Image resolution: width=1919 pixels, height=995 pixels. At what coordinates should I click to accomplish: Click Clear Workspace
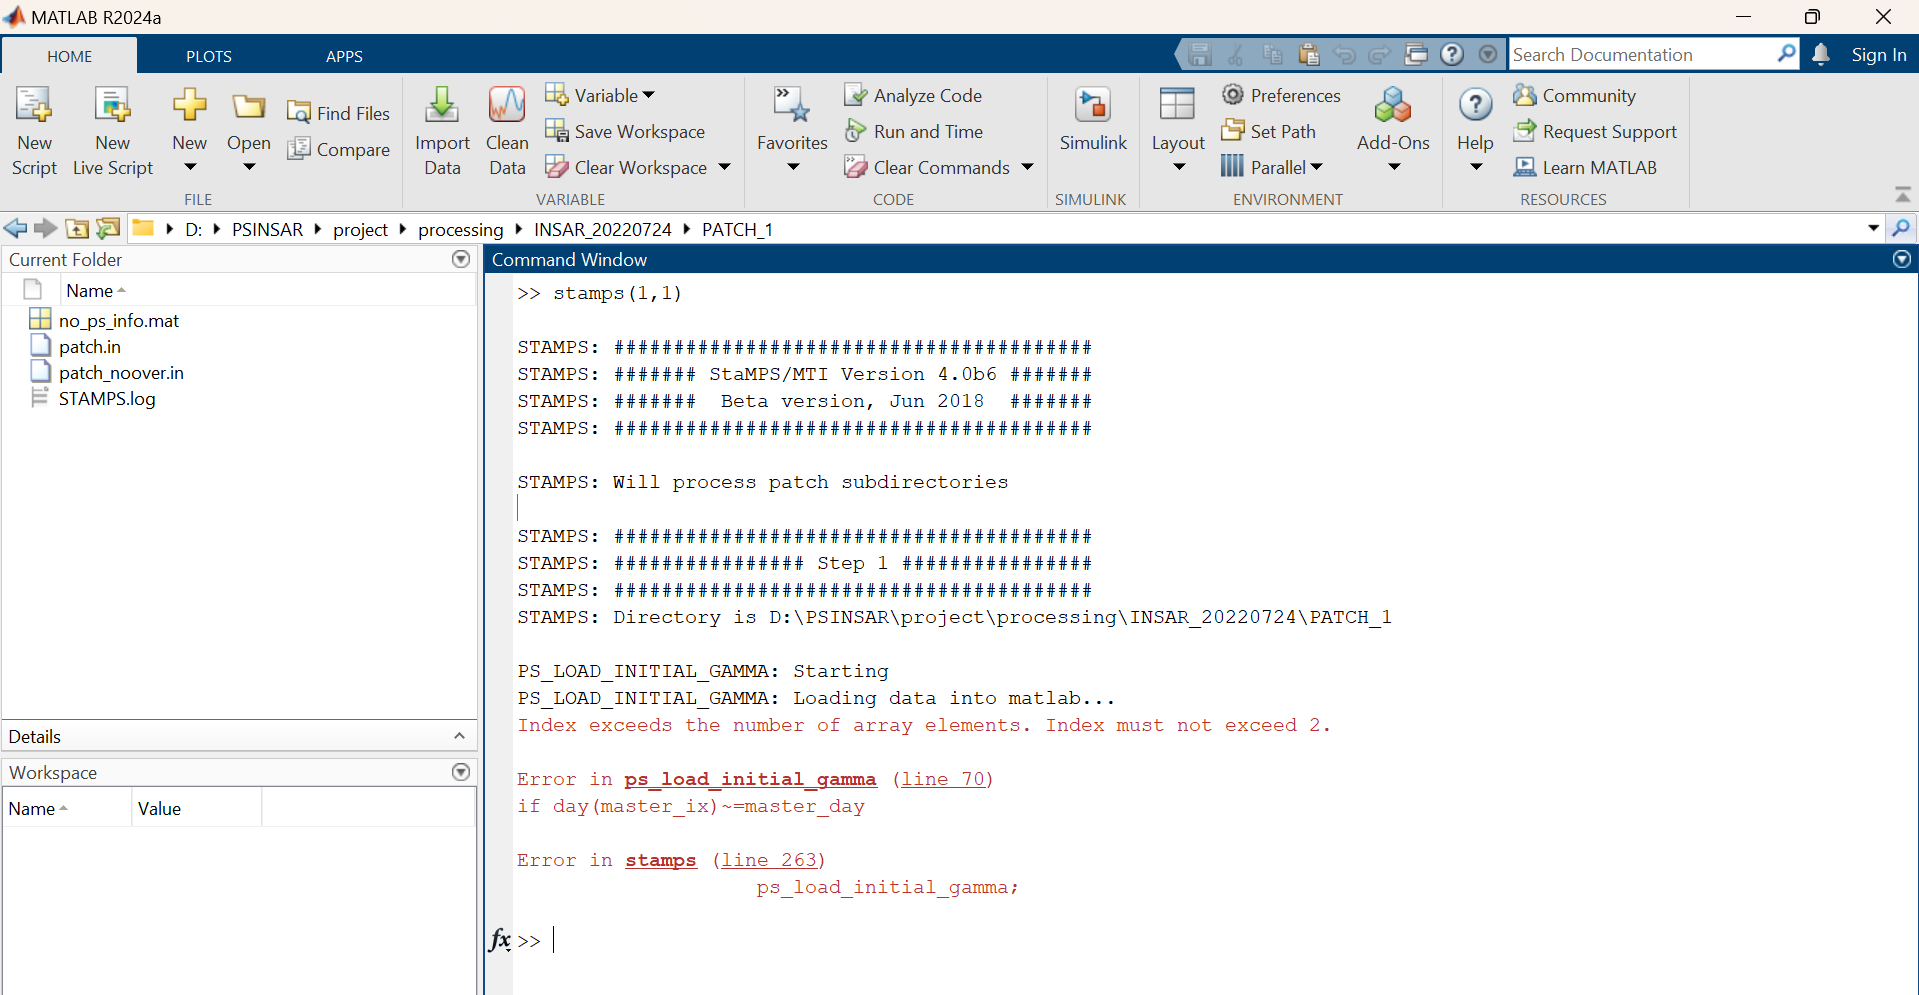coord(626,167)
